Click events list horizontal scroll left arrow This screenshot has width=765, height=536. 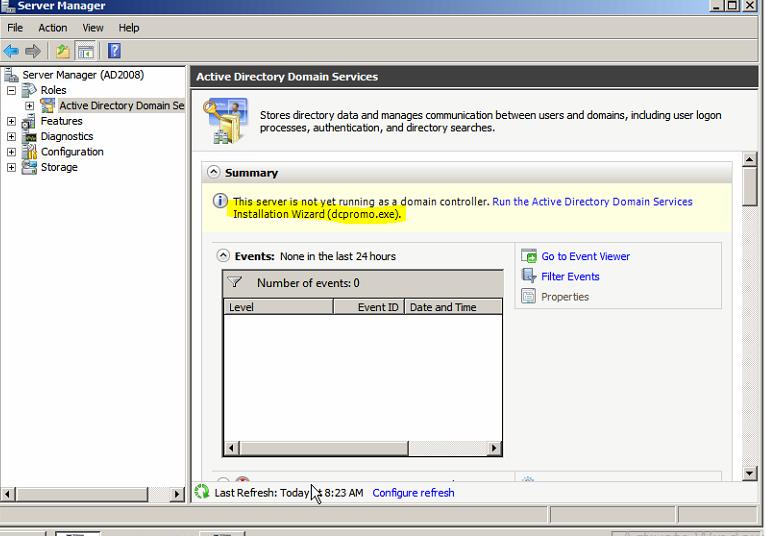(231, 448)
